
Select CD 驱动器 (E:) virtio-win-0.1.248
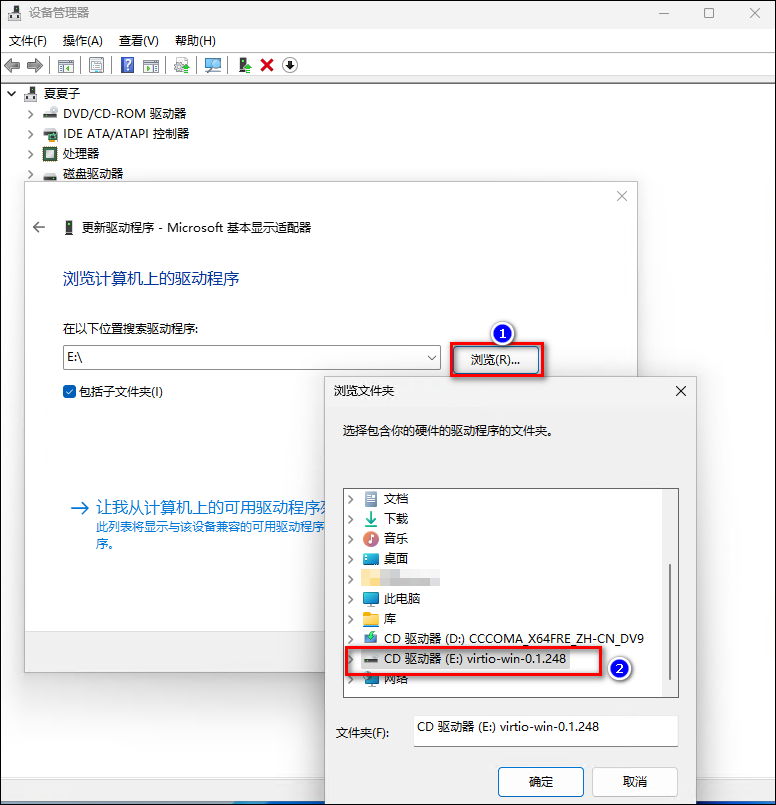pyautogui.click(x=475, y=659)
